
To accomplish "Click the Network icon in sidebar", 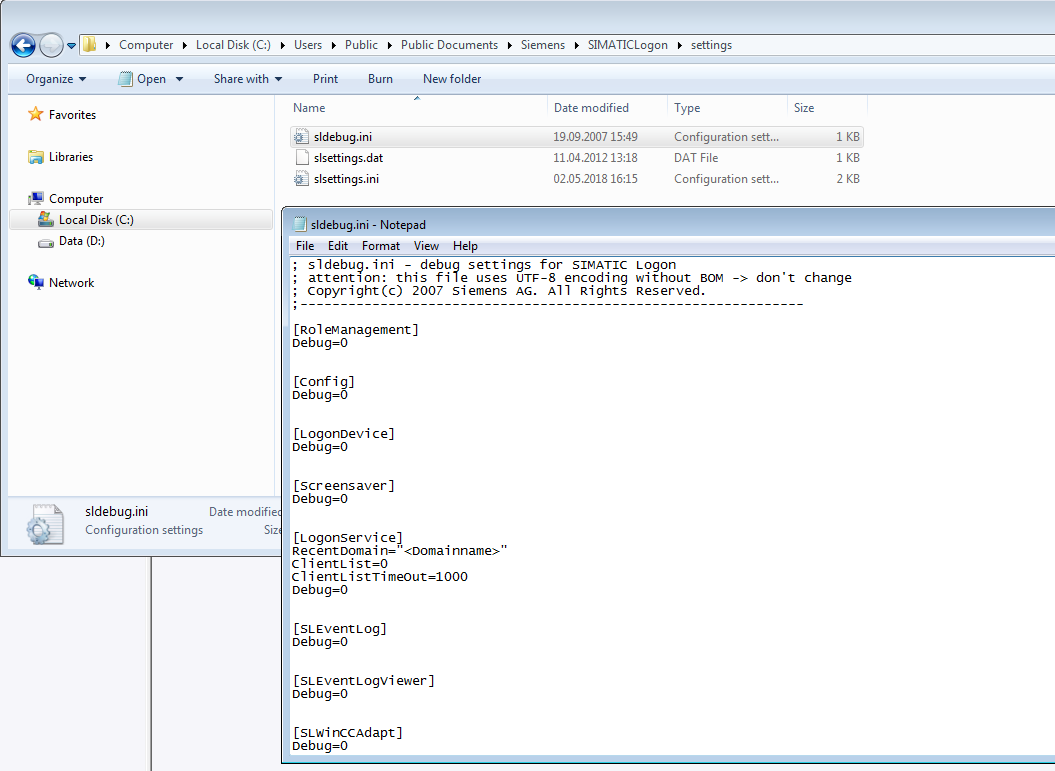I will tap(36, 283).
